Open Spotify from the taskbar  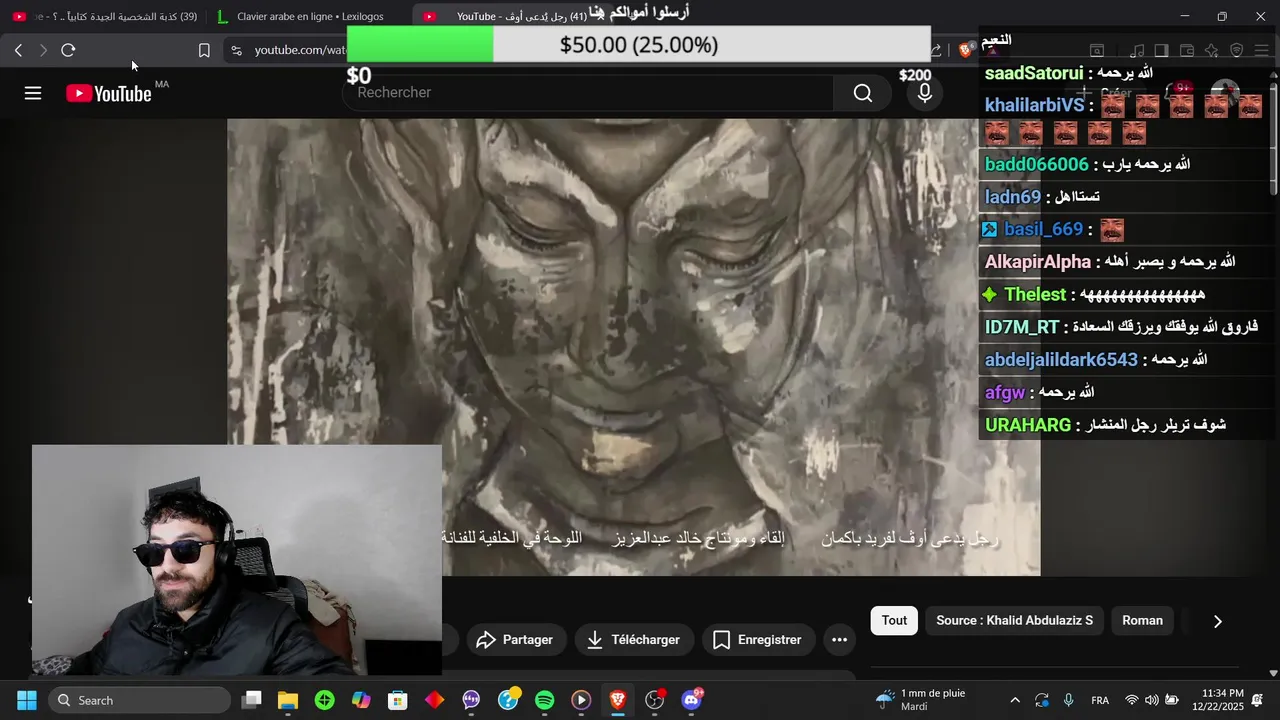[x=544, y=700]
